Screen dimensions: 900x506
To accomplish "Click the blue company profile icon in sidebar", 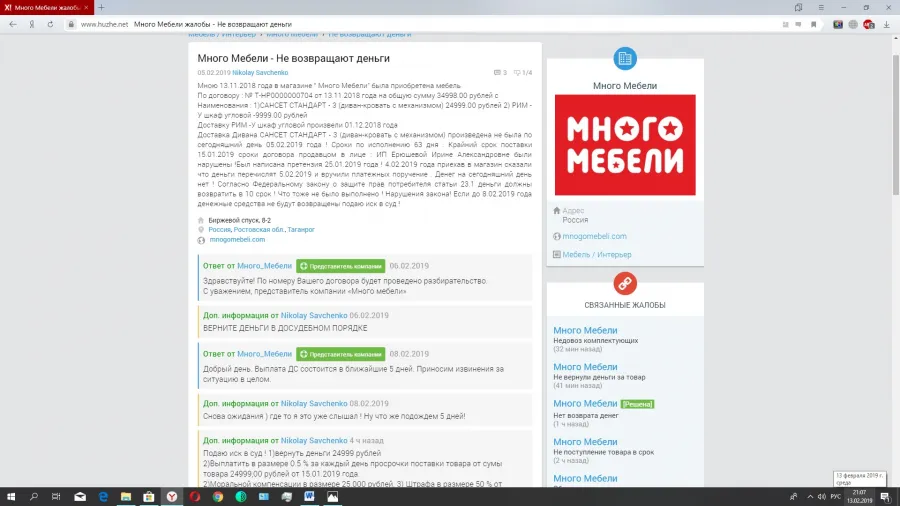I will [624, 58].
